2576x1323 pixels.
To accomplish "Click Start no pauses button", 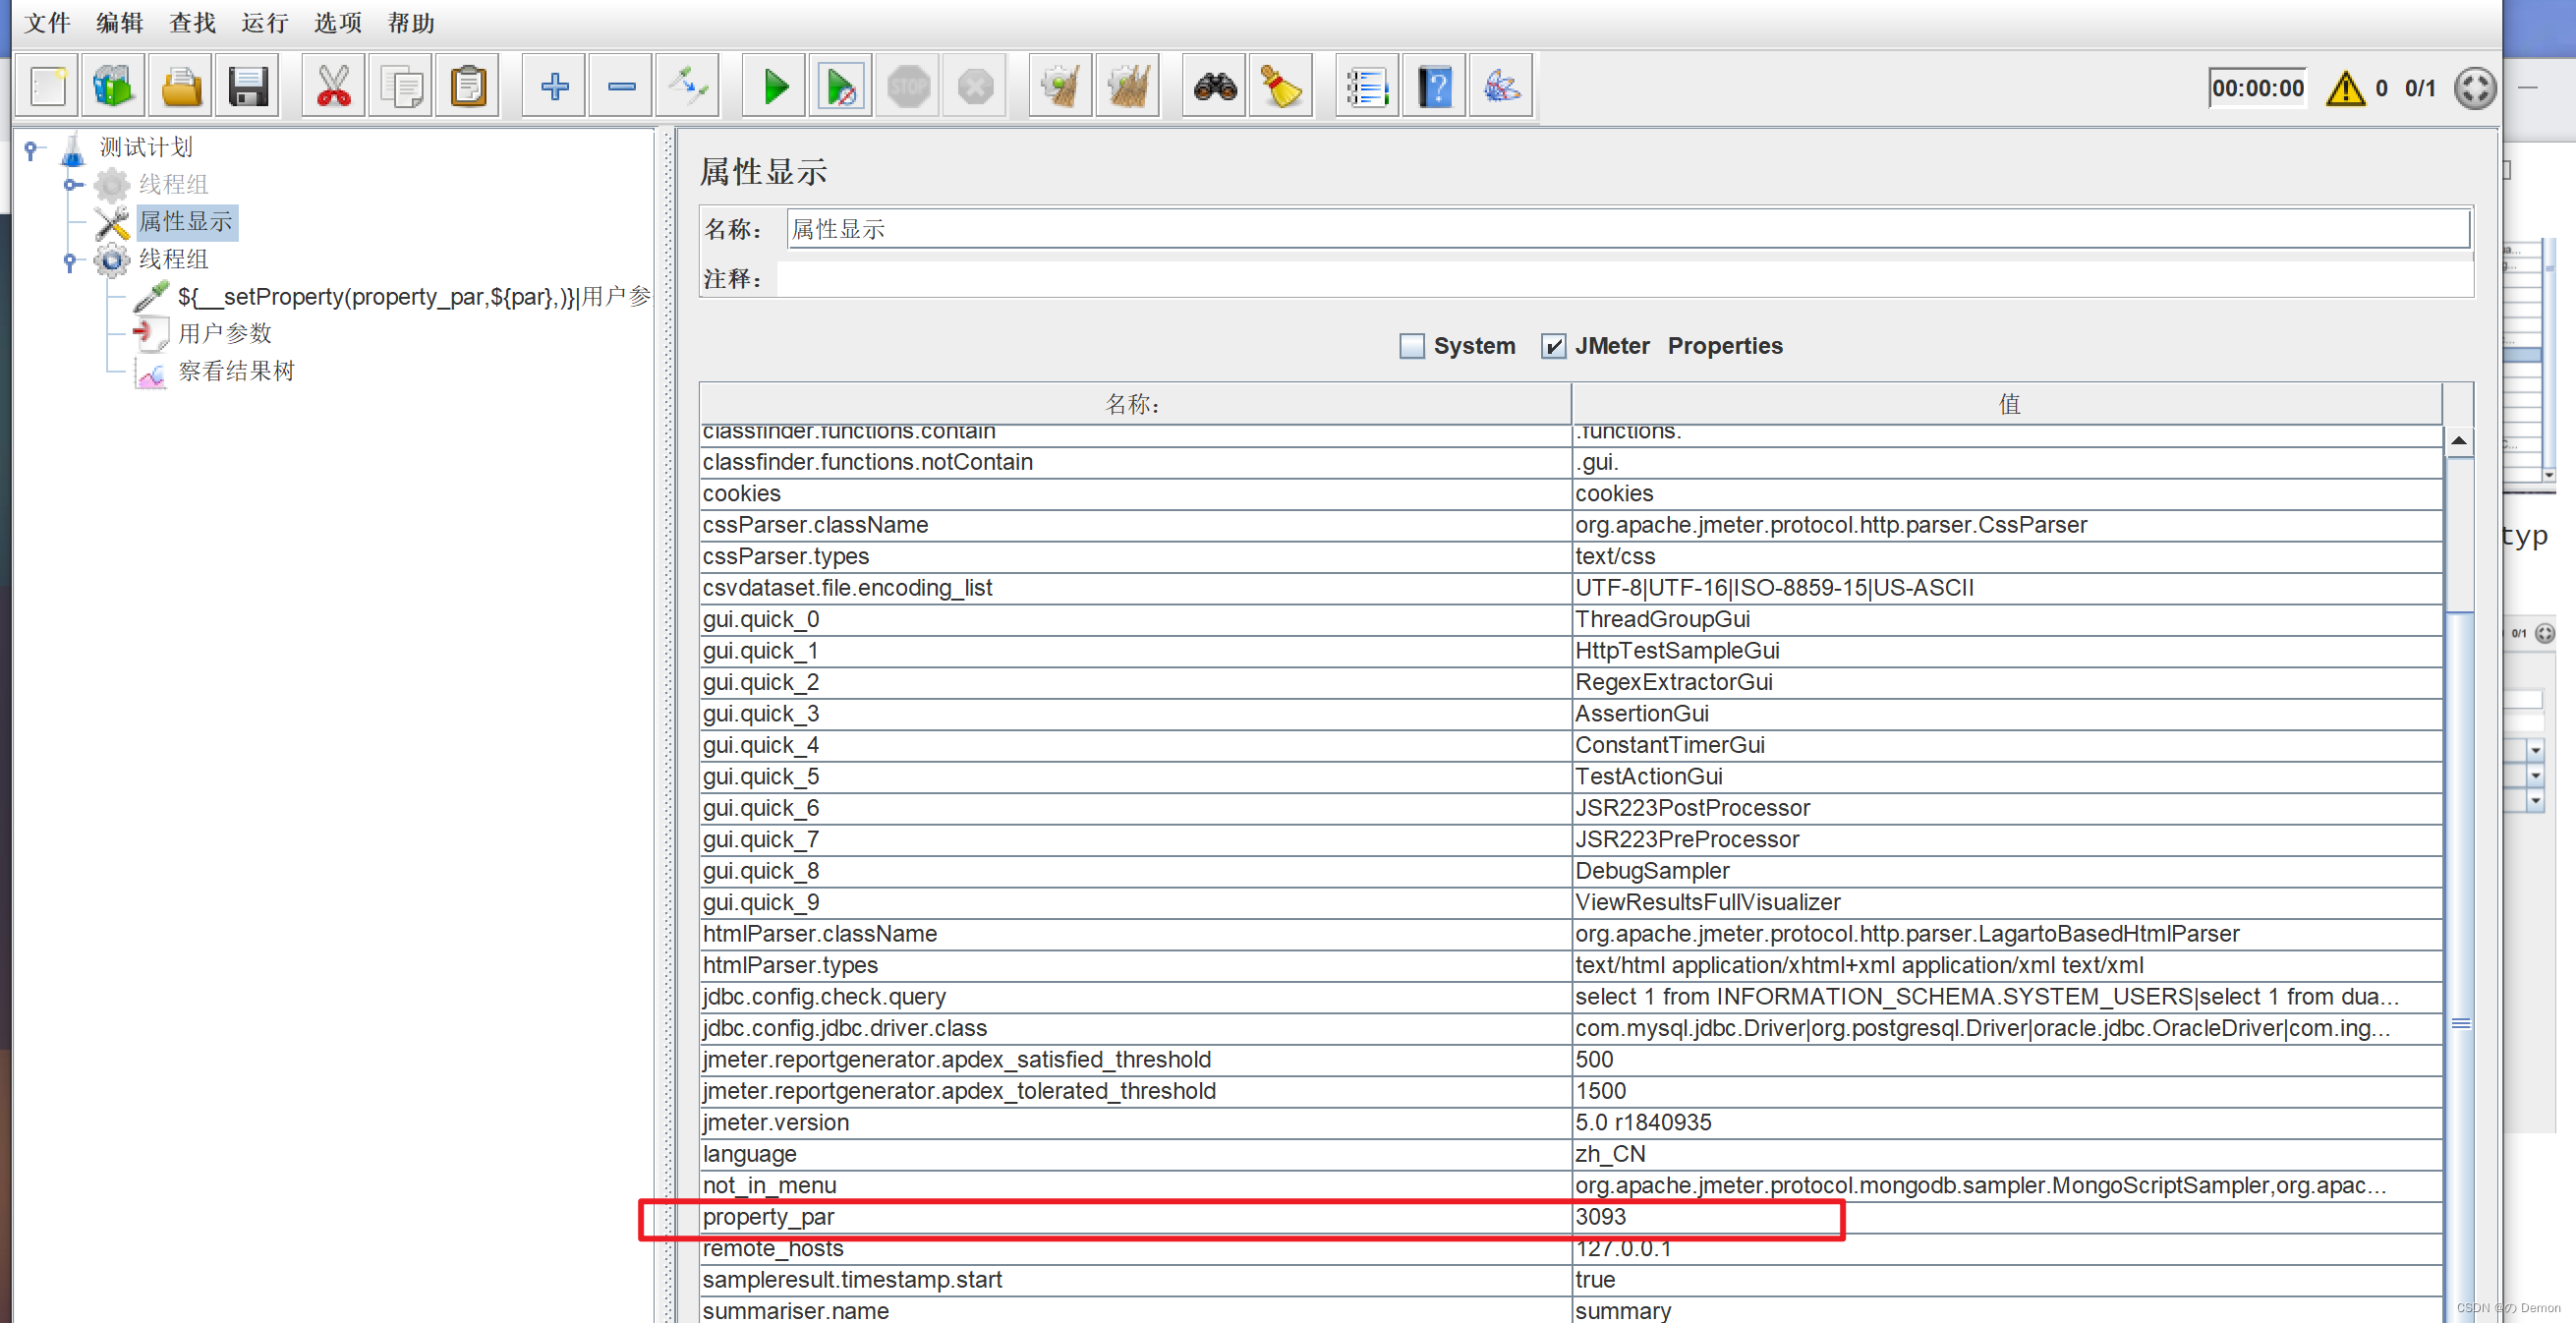I will pyautogui.click(x=841, y=87).
